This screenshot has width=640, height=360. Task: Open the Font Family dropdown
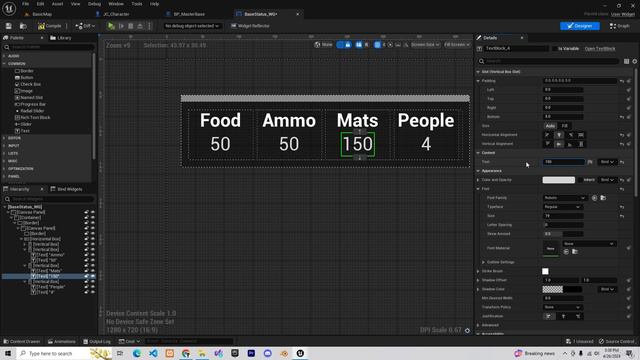pos(564,198)
